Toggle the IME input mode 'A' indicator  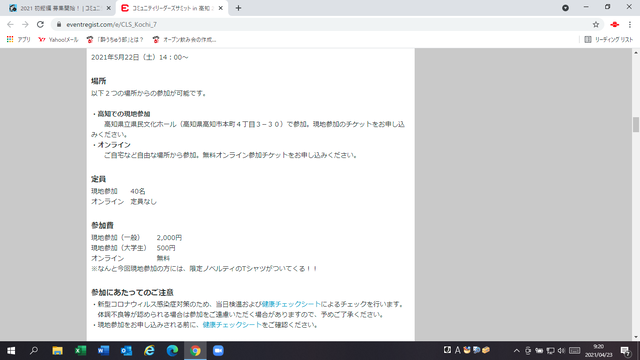coord(458,350)
